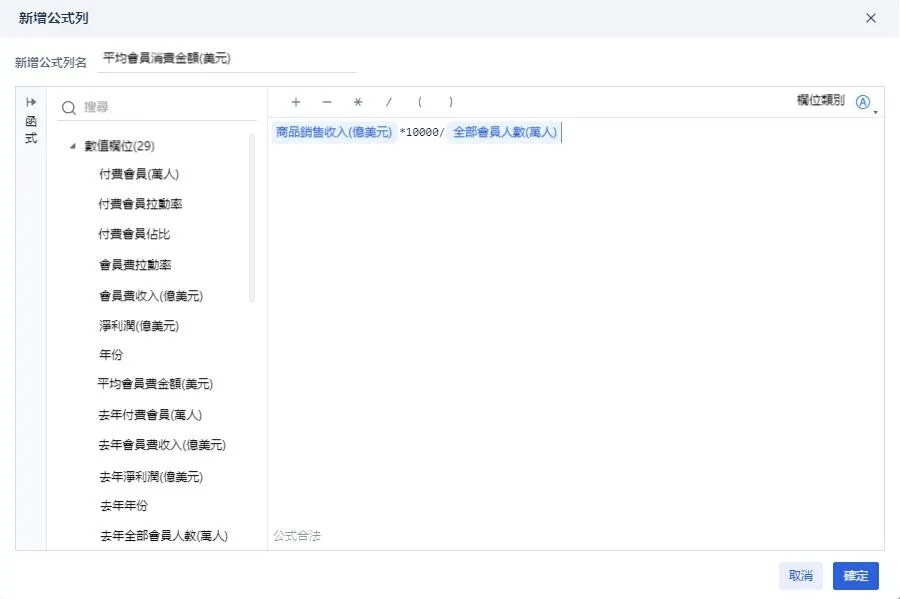Click the 商品銷售收入(億美元) formula token

[x=334, y=133]
